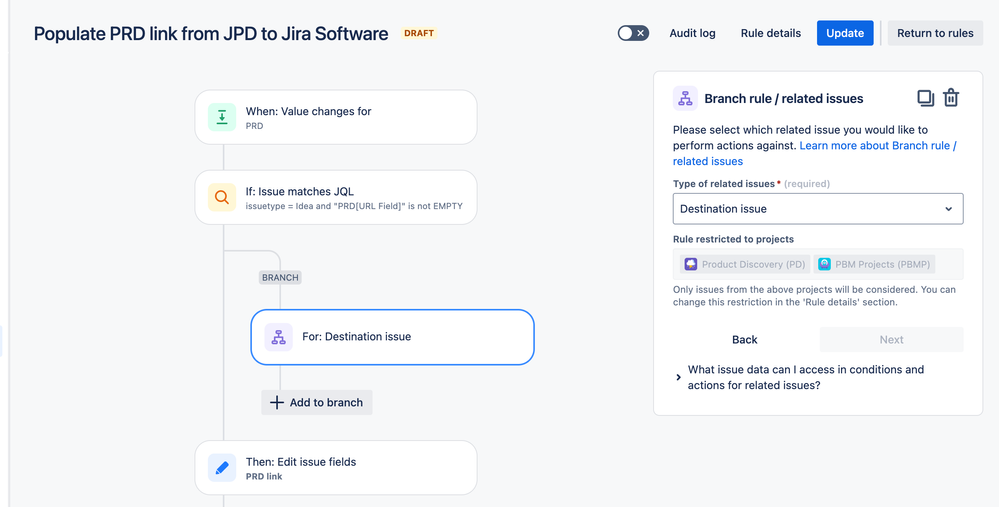999x507 pixels.
Task: Click the blue pencil Edit issue fields icon
Action: 222,468
